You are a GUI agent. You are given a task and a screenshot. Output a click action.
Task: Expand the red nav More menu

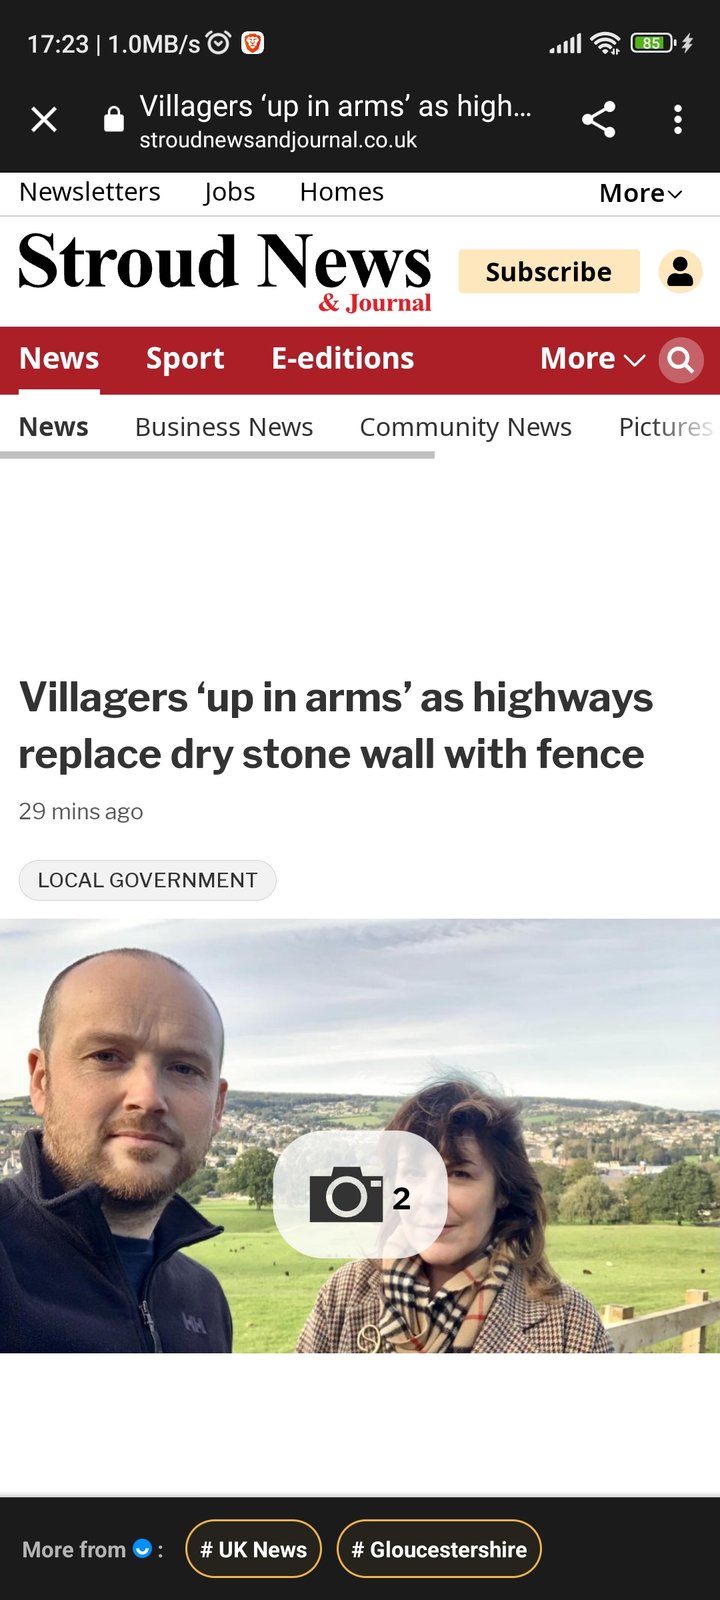592,359
